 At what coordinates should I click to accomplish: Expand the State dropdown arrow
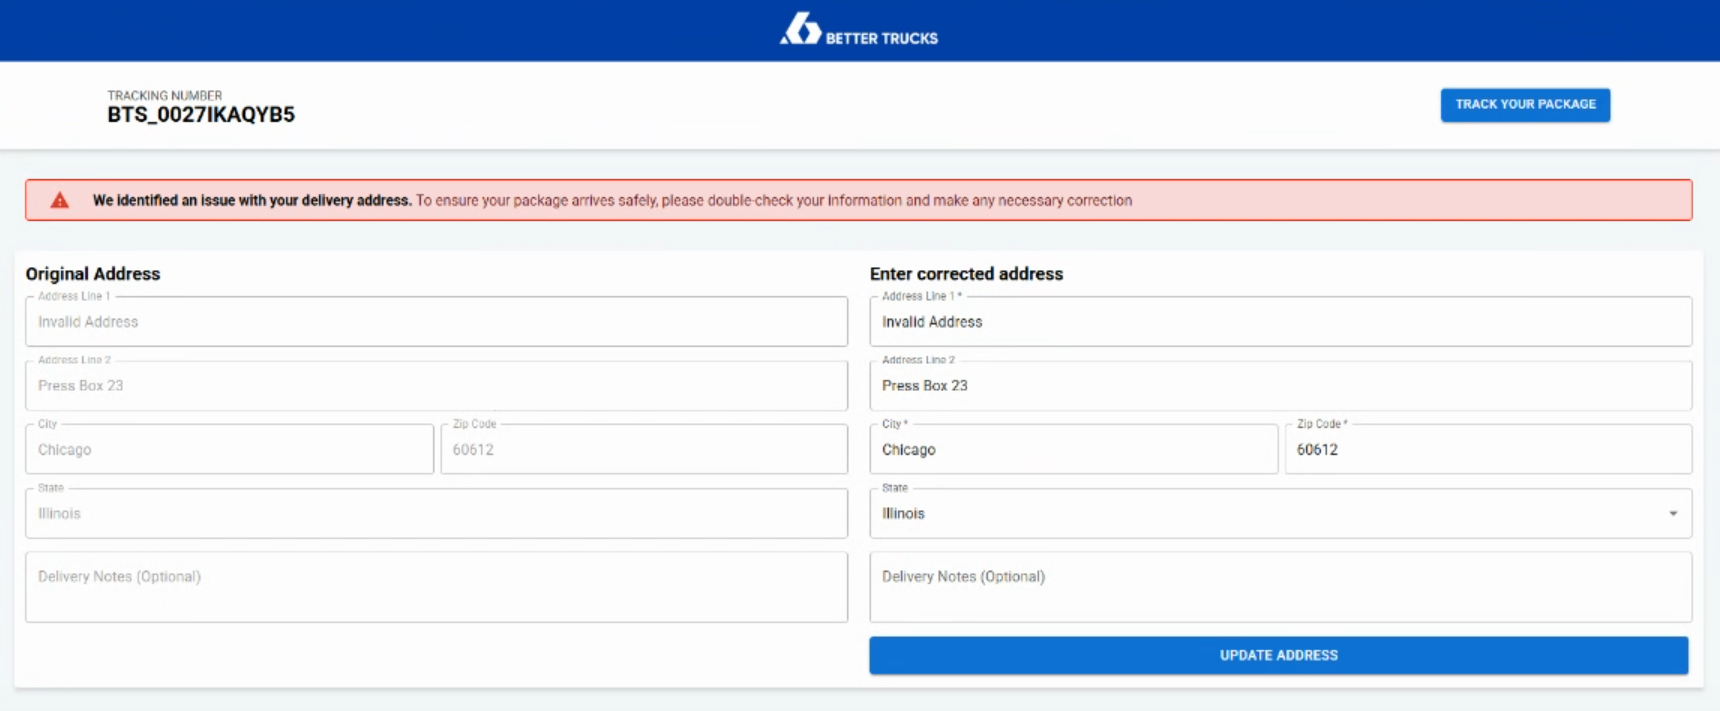coord(1672,514)
